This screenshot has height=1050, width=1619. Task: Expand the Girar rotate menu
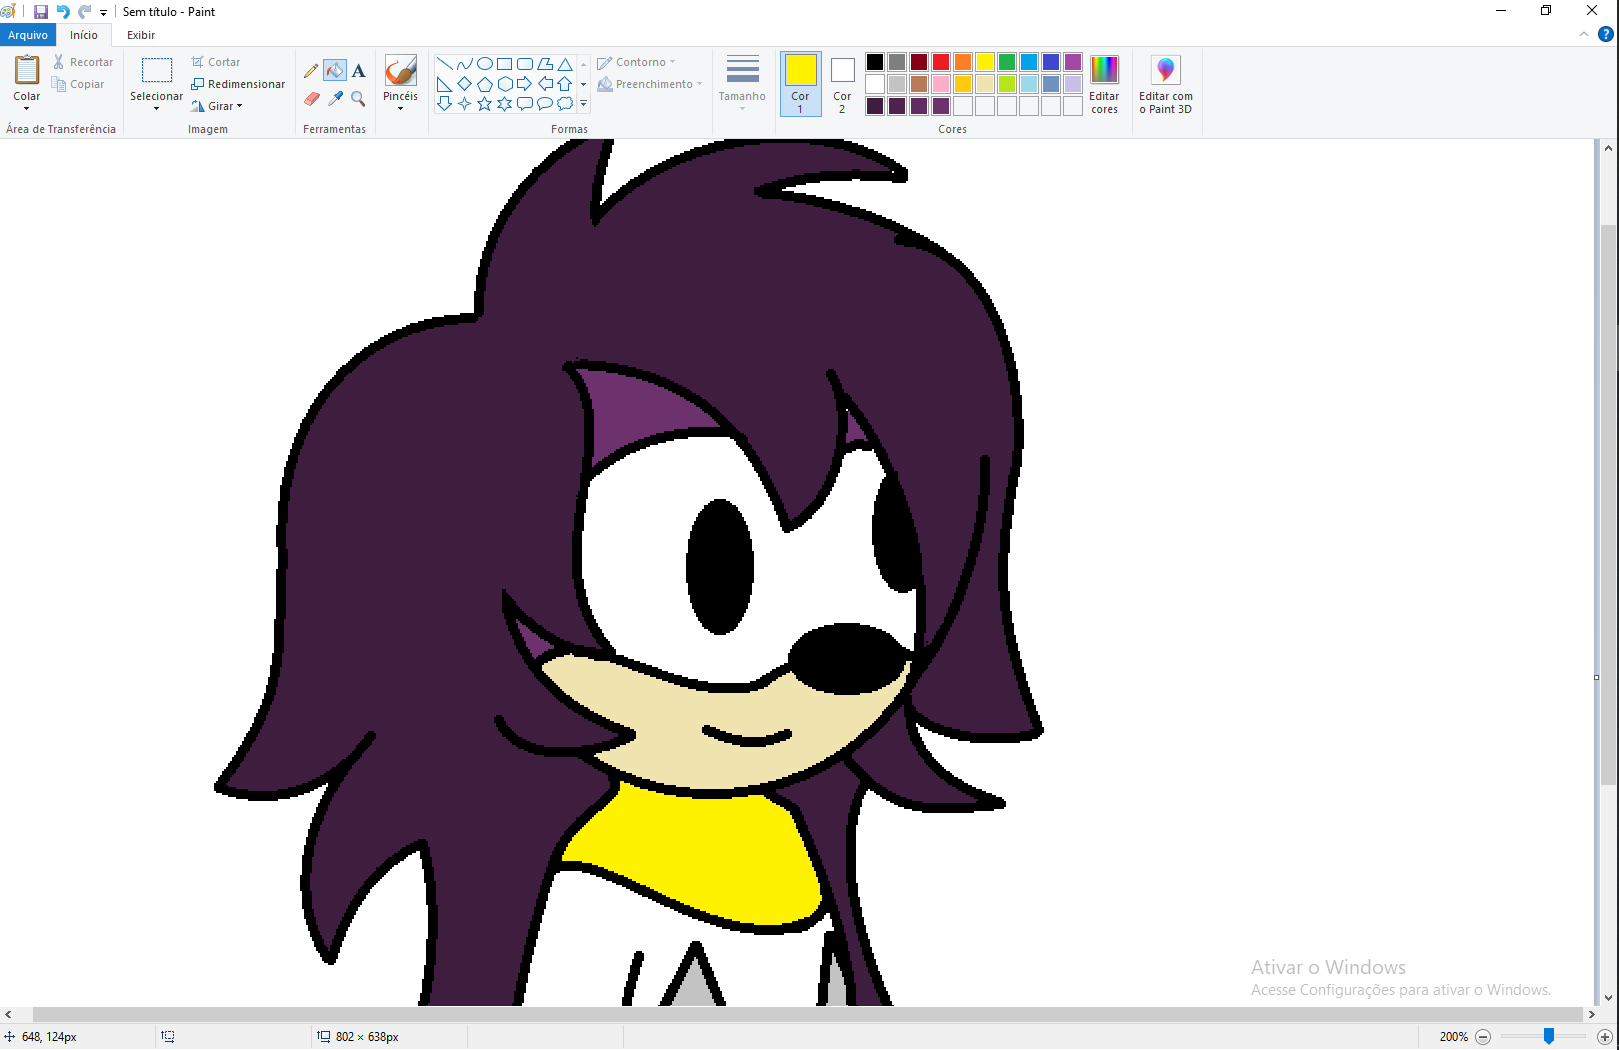pos(218,106)
